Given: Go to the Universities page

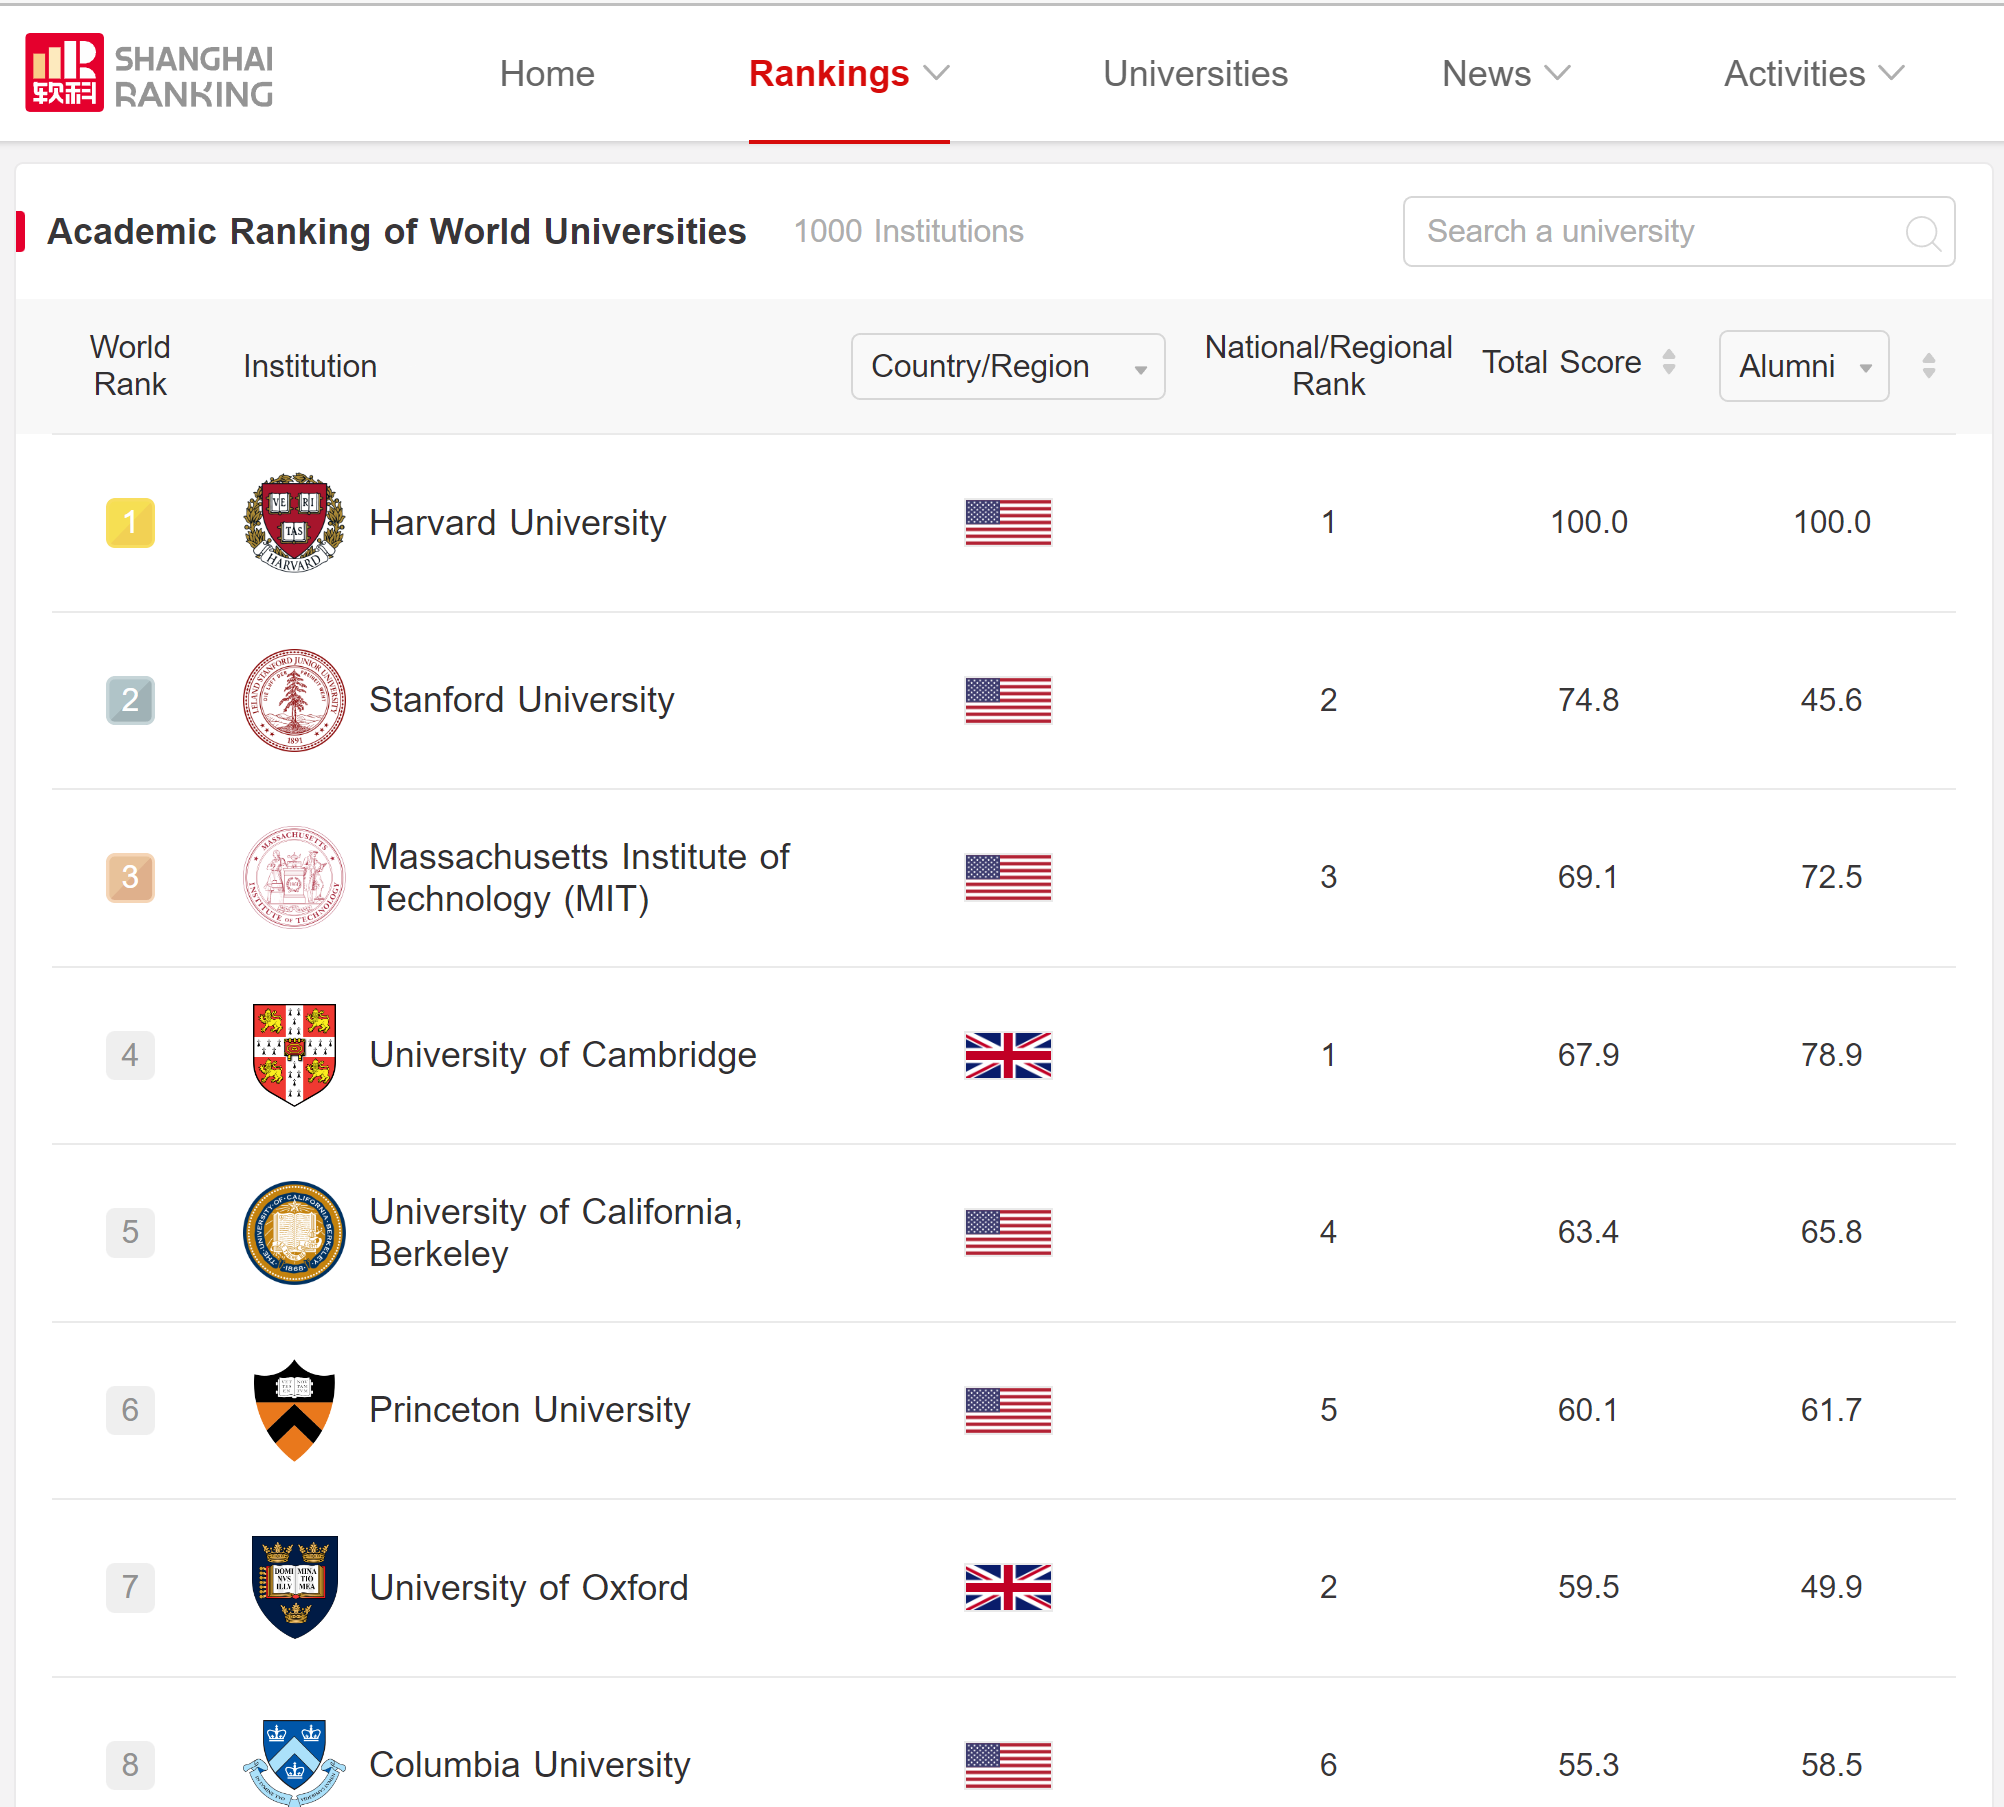Looking at the screenshot, I should pyautogui.click(x=1195, y=74).
